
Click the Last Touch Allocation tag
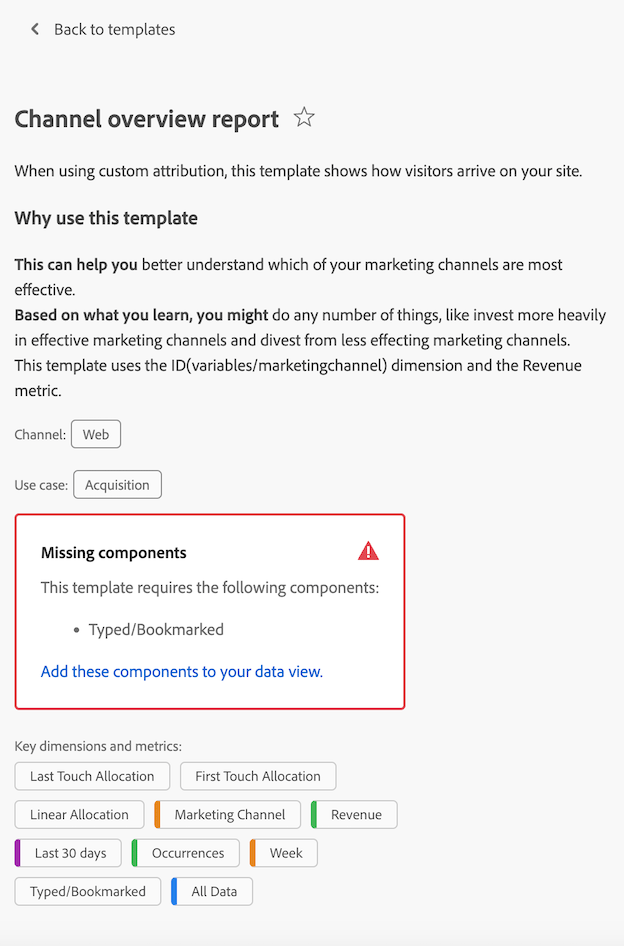(92, 776)
